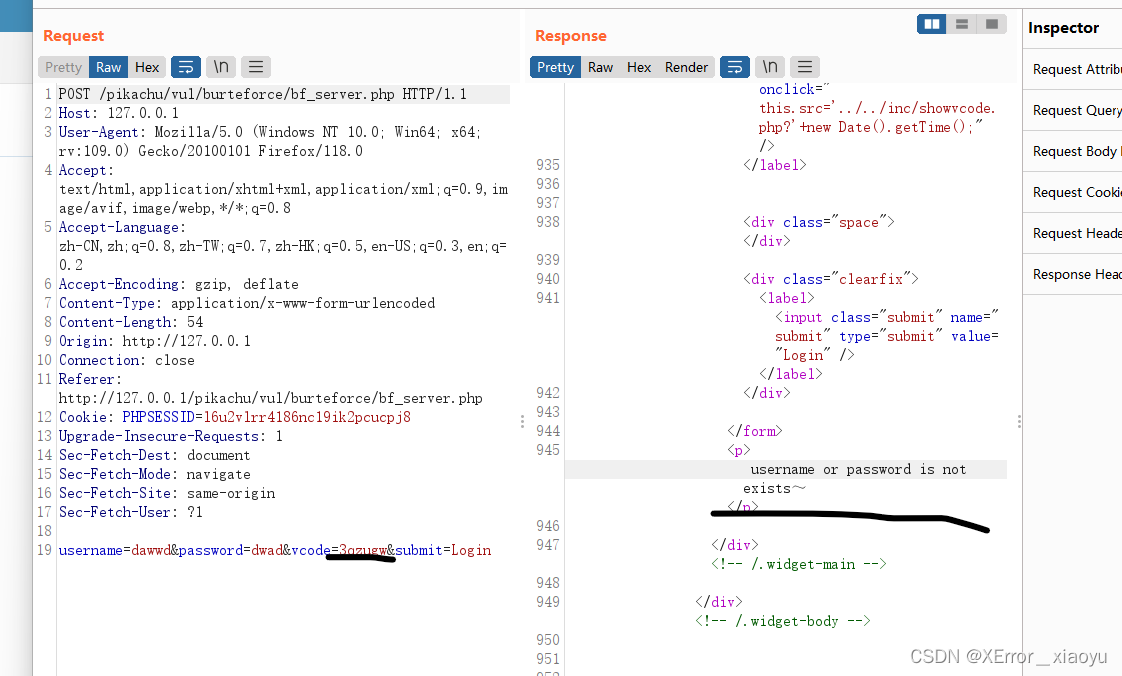Expand Response Headers in Inspector
Viewport: 1122px width, 676px height.
coord(1076,274)
